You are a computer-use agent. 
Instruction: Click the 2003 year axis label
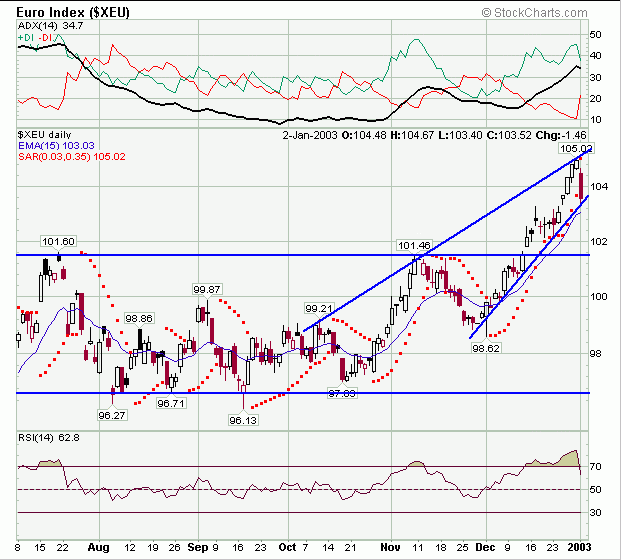pos(580,548)
